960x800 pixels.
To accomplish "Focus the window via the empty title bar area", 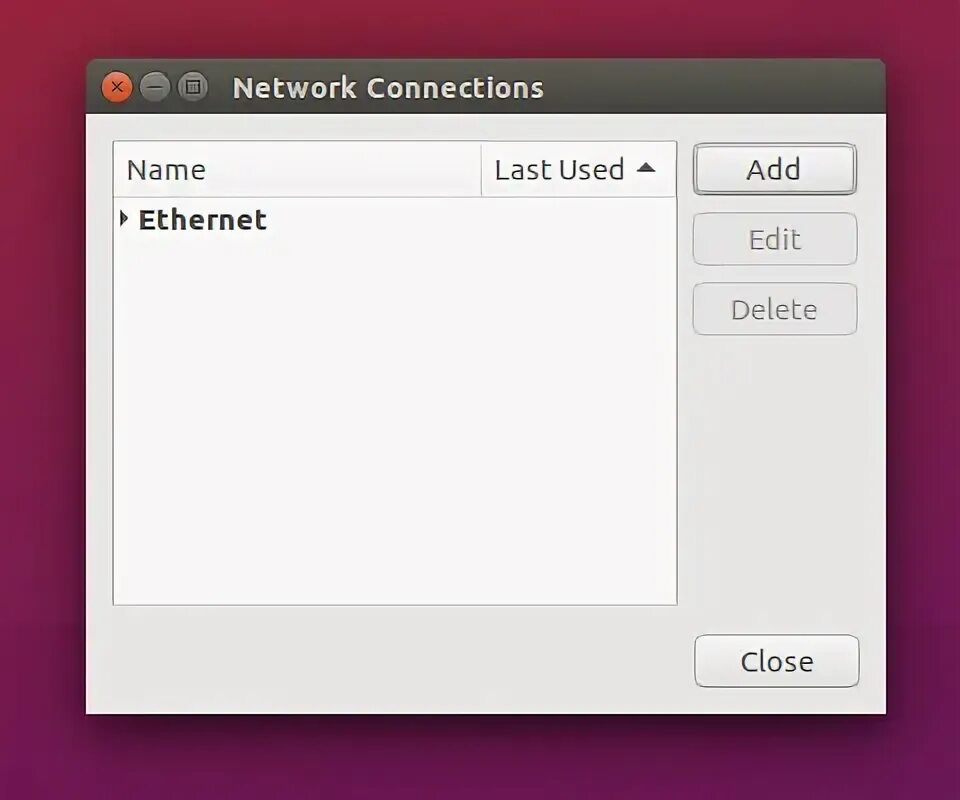I will [710, 87].
